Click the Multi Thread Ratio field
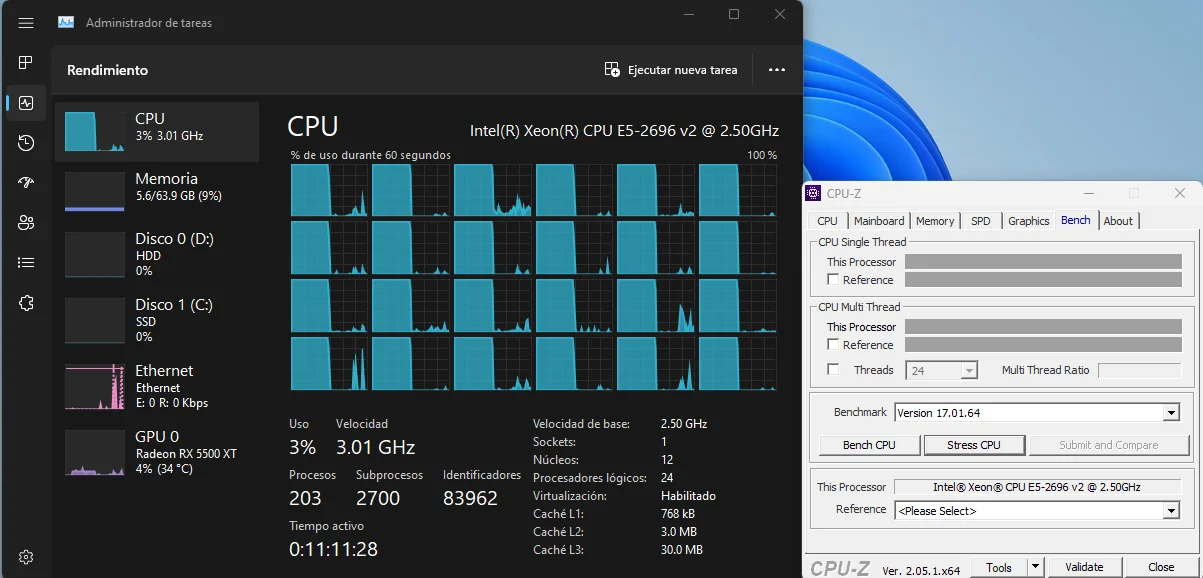The height and width of the screenshot is (578, 1203). tap(1139, 370)
